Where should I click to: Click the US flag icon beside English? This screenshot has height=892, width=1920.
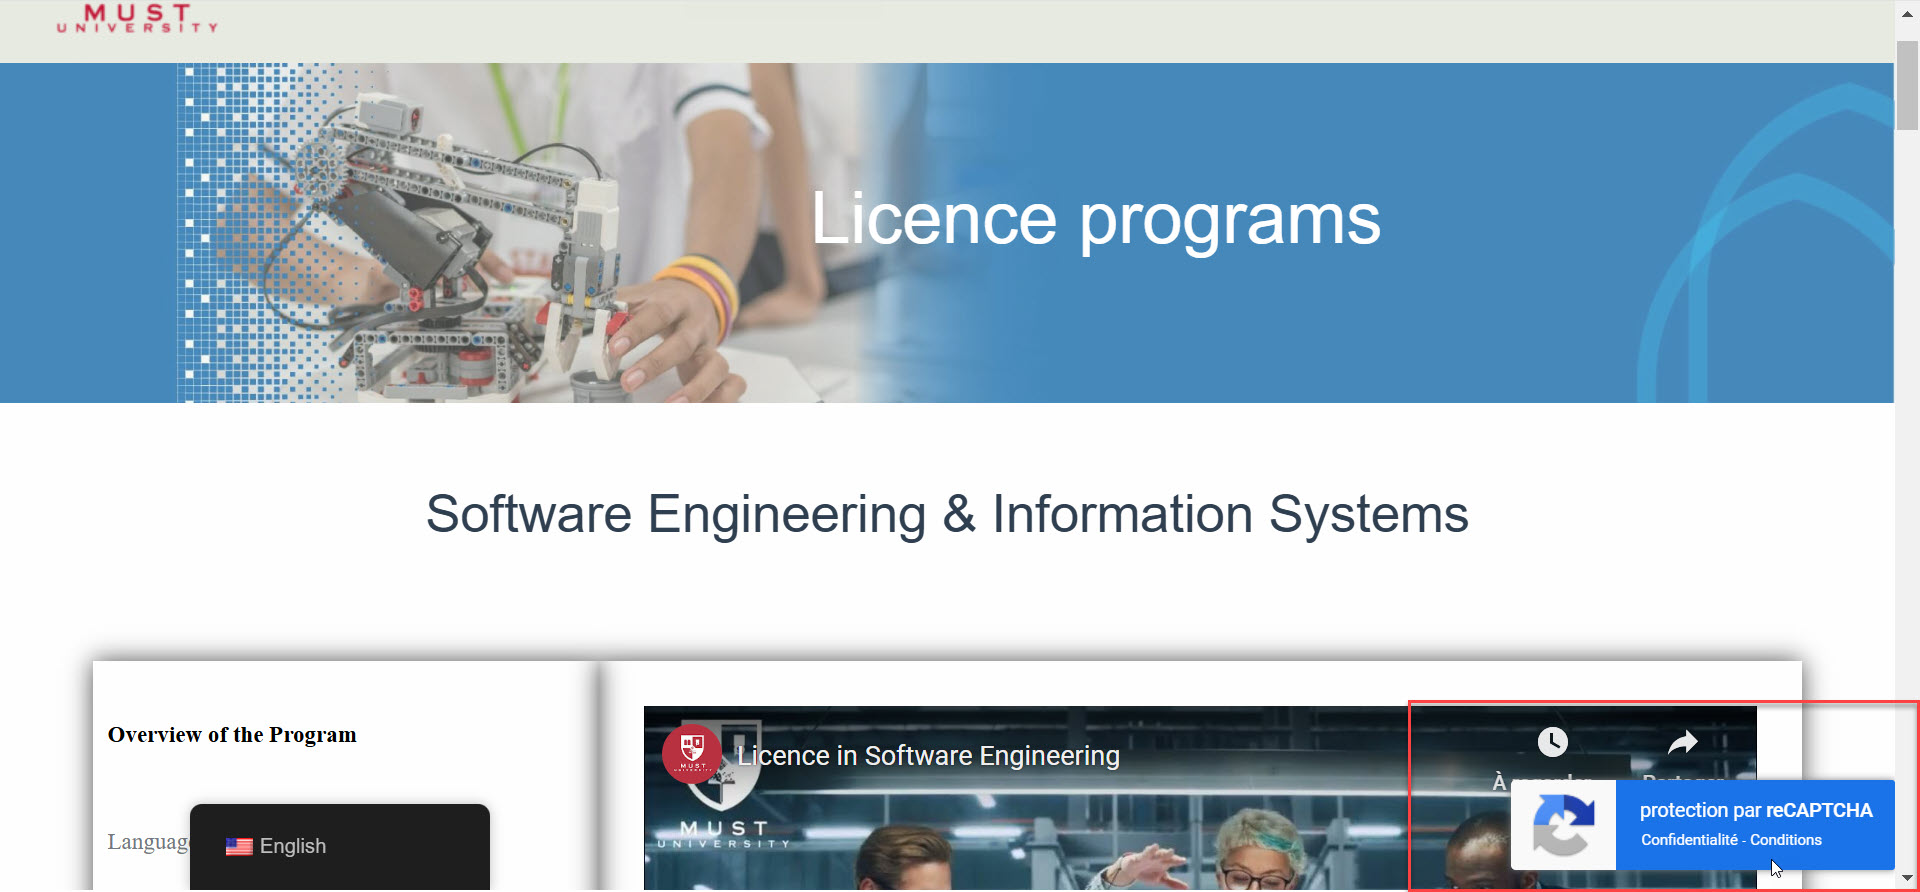(x=239, y=846)
